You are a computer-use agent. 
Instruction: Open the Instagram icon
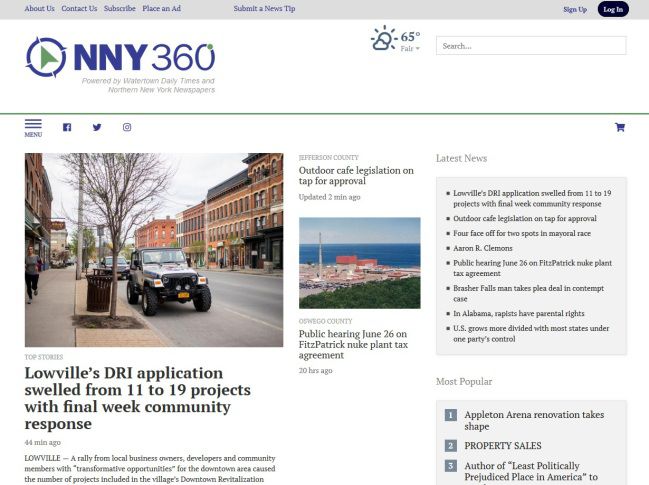127,127
